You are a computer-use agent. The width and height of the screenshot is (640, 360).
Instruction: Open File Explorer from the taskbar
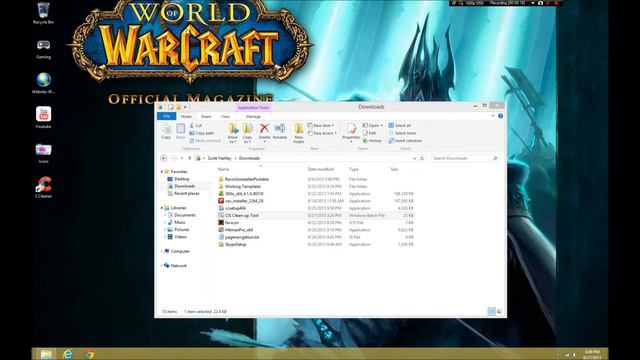46,354
